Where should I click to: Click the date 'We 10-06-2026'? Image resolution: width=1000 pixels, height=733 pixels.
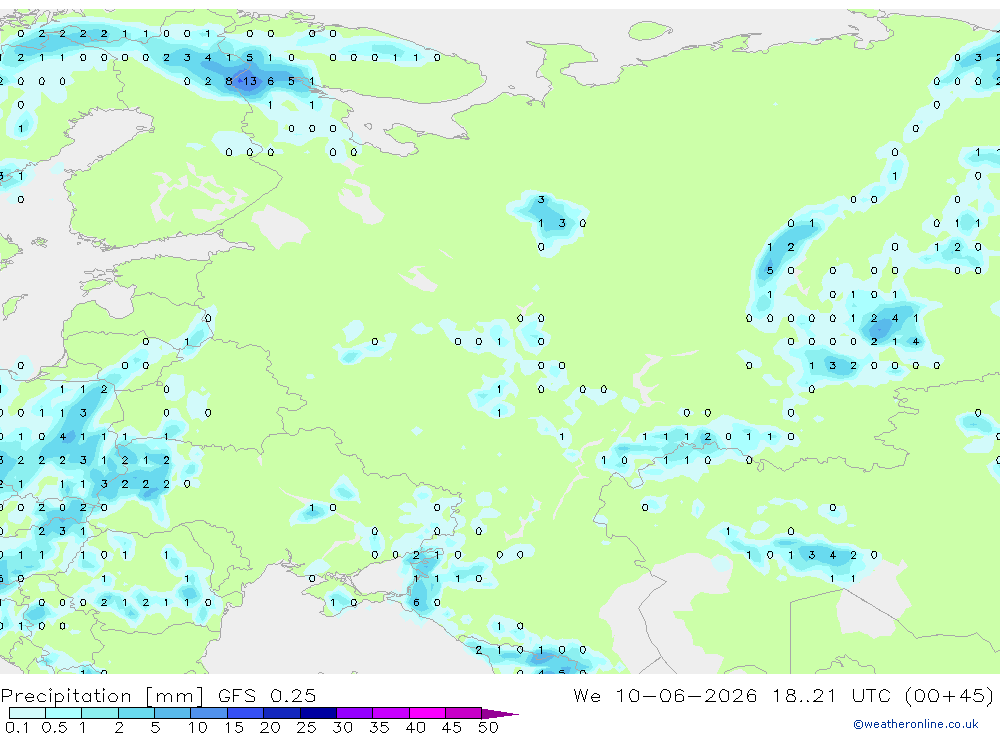tap(665, 695)
